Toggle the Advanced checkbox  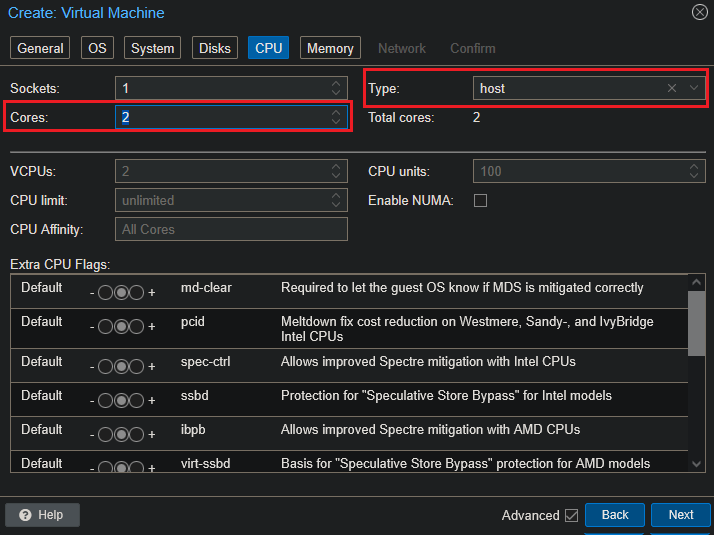pyautogui.click(x=571, y=515)
